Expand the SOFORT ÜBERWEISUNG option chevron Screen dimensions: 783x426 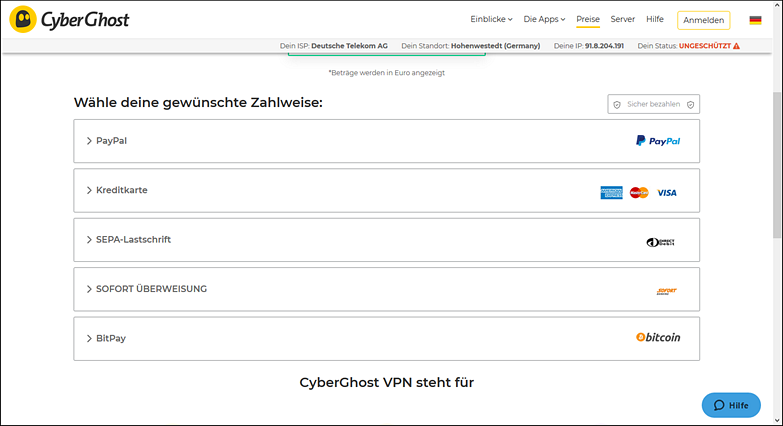coord(89,289)
